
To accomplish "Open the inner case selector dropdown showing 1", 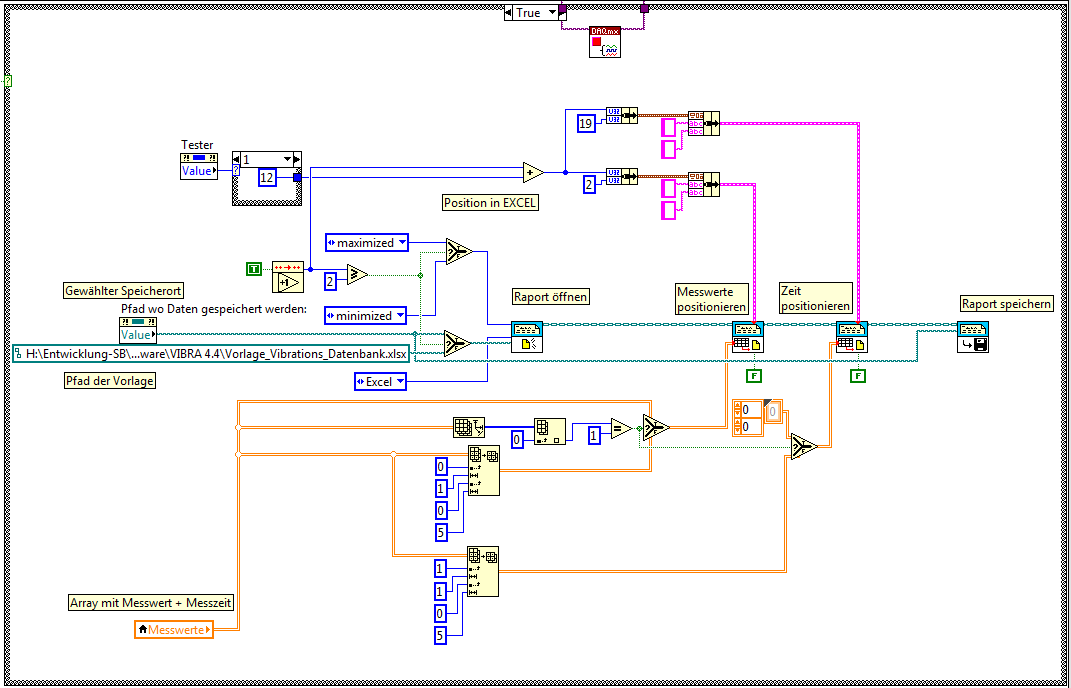I will point(288,159).
